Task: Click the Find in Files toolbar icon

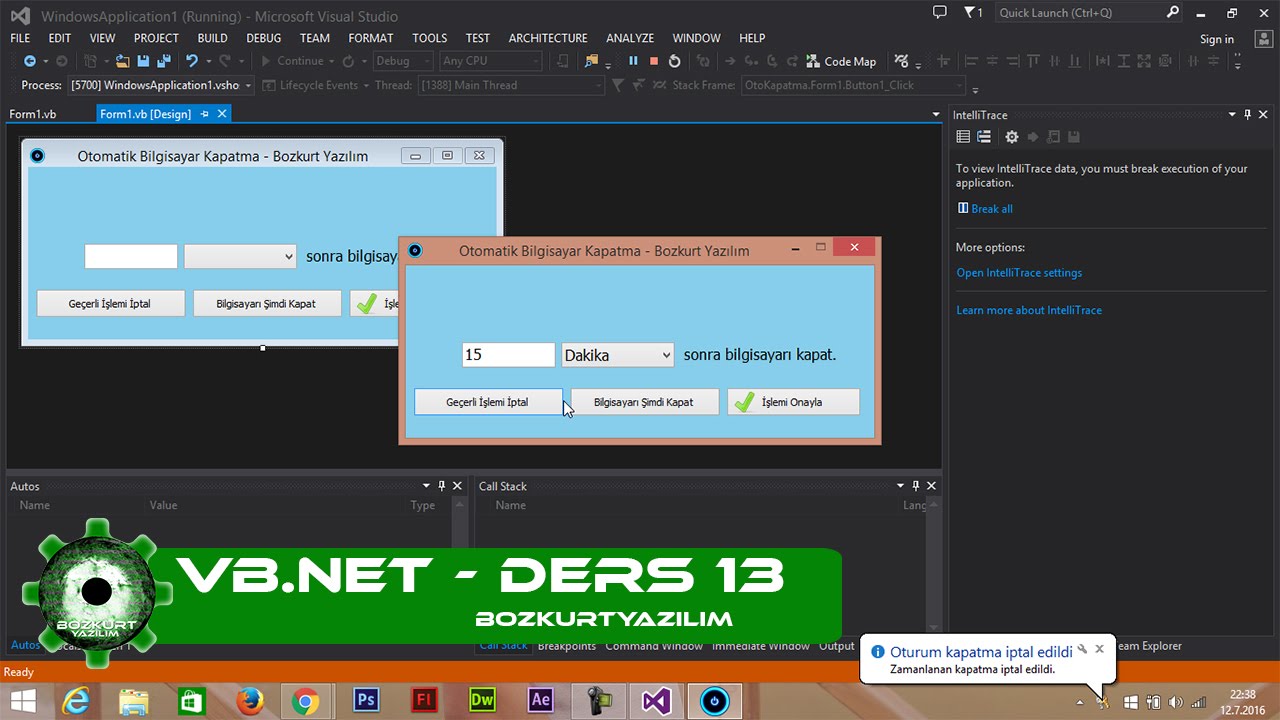Action: tap(592, 61)
